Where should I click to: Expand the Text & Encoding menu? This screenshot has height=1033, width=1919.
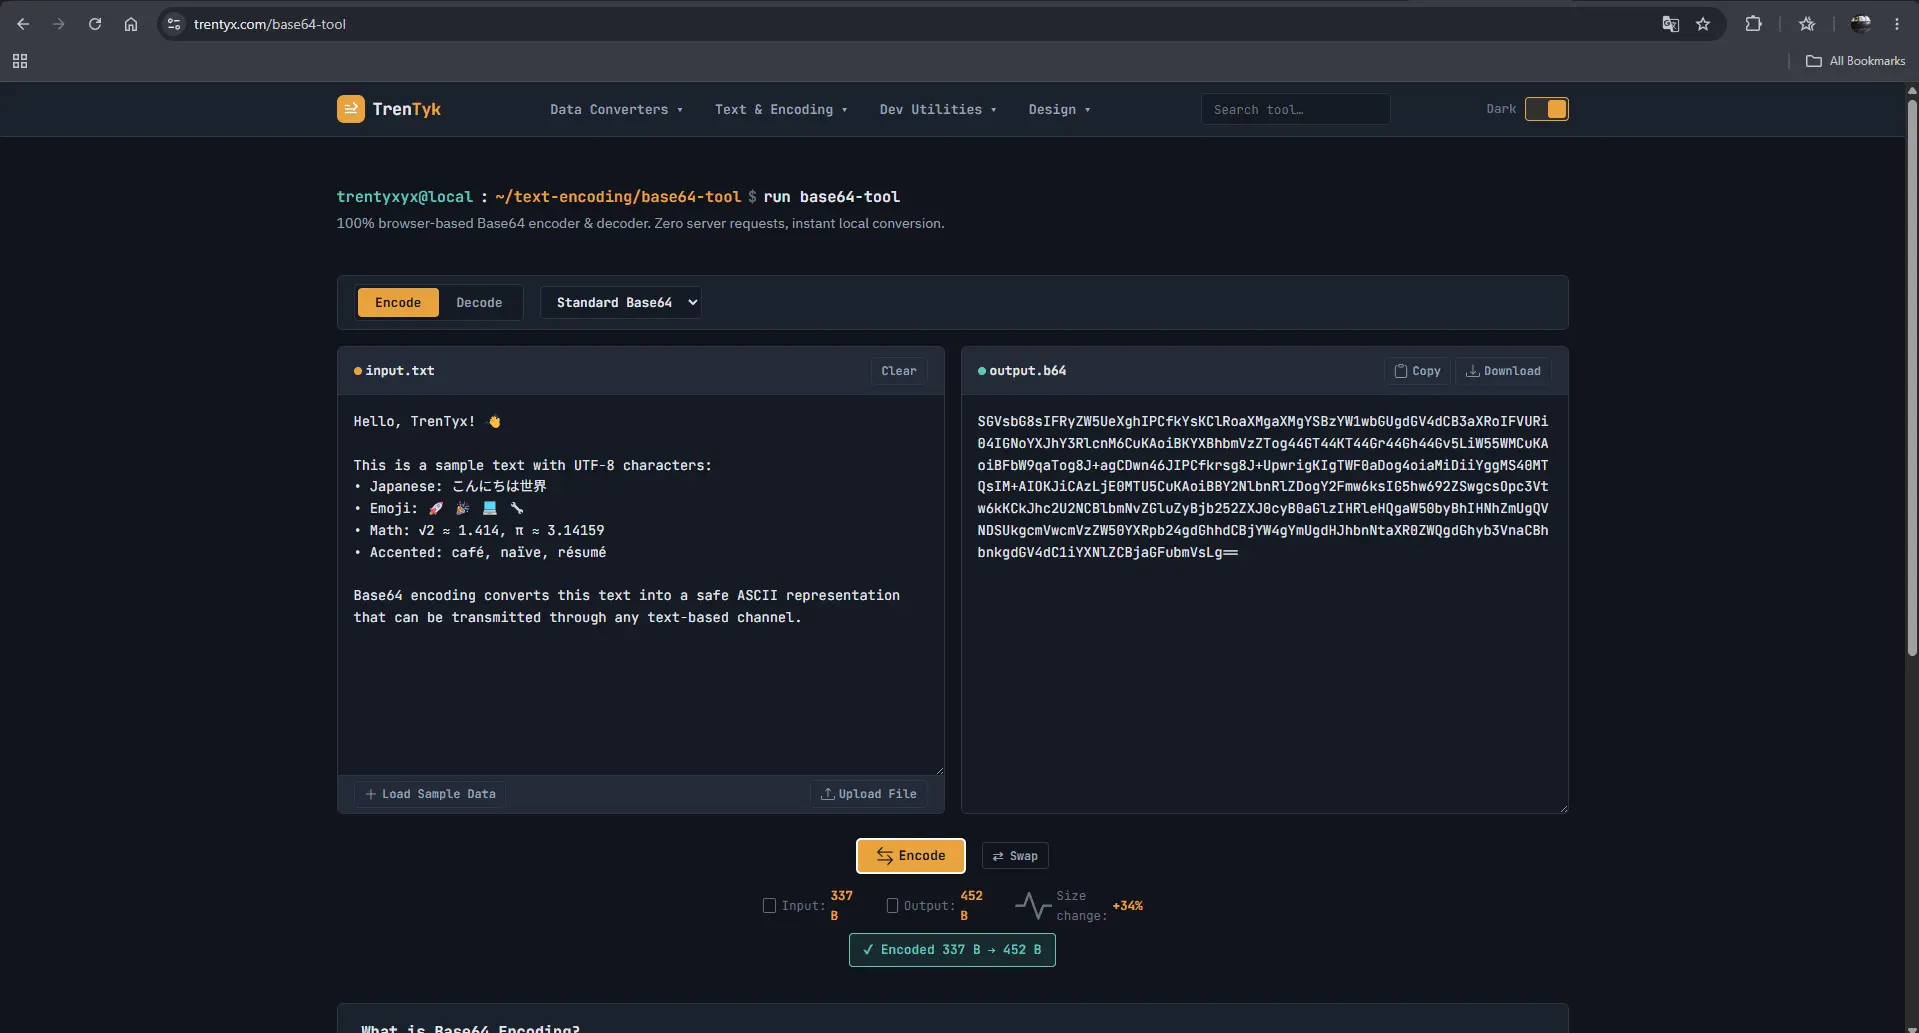click(781, 110)
